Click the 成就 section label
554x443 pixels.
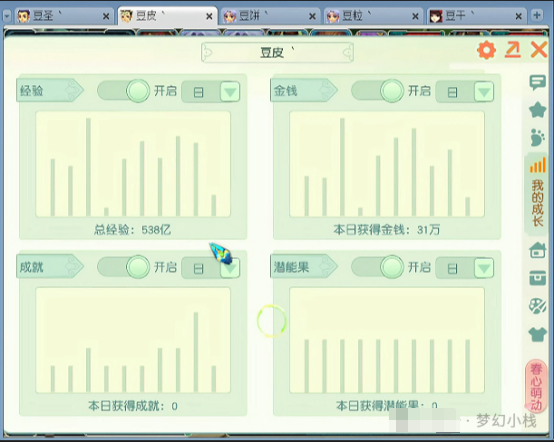49,266
